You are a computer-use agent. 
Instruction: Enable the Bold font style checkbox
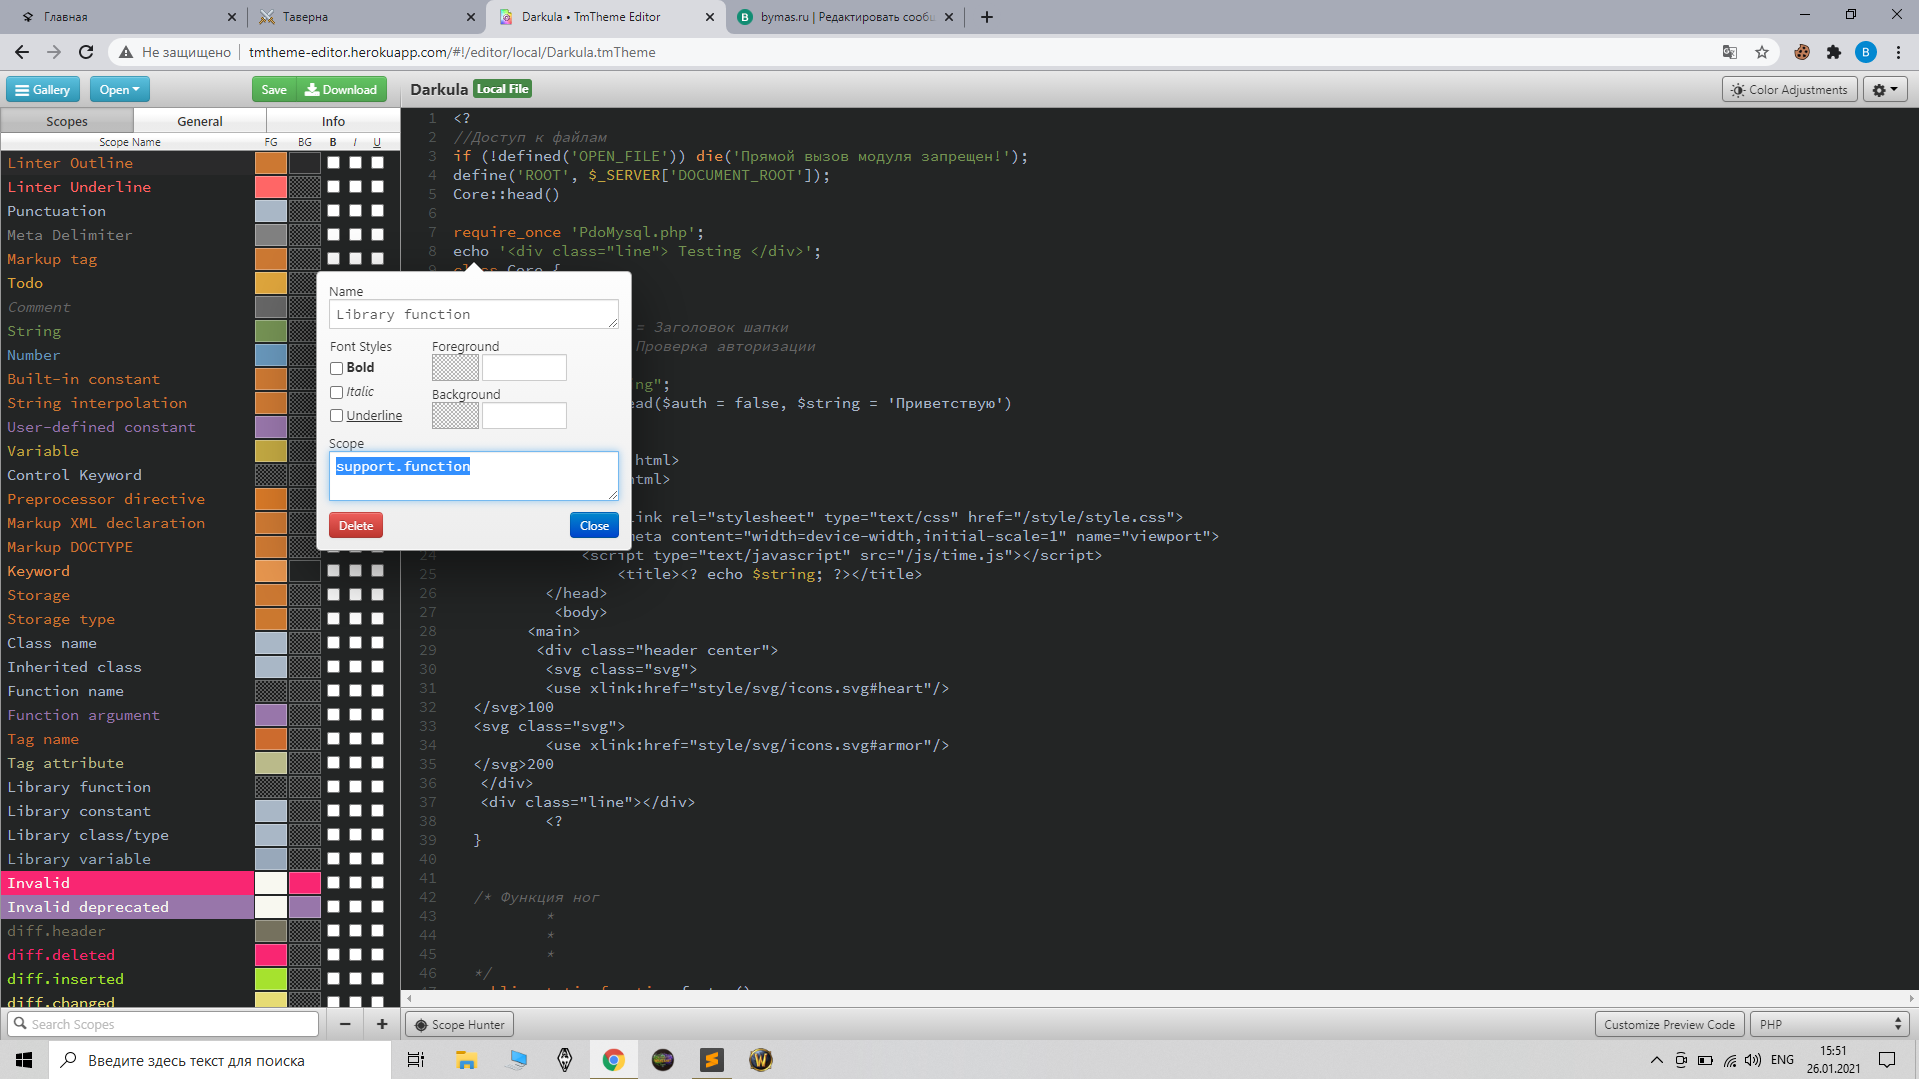pyautogui.click(x=337, y=368)
